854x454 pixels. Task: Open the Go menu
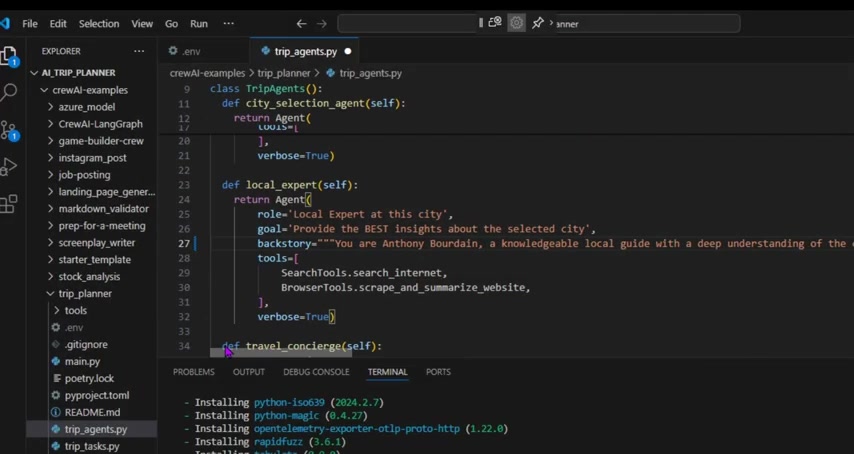(x=171, y=24)
